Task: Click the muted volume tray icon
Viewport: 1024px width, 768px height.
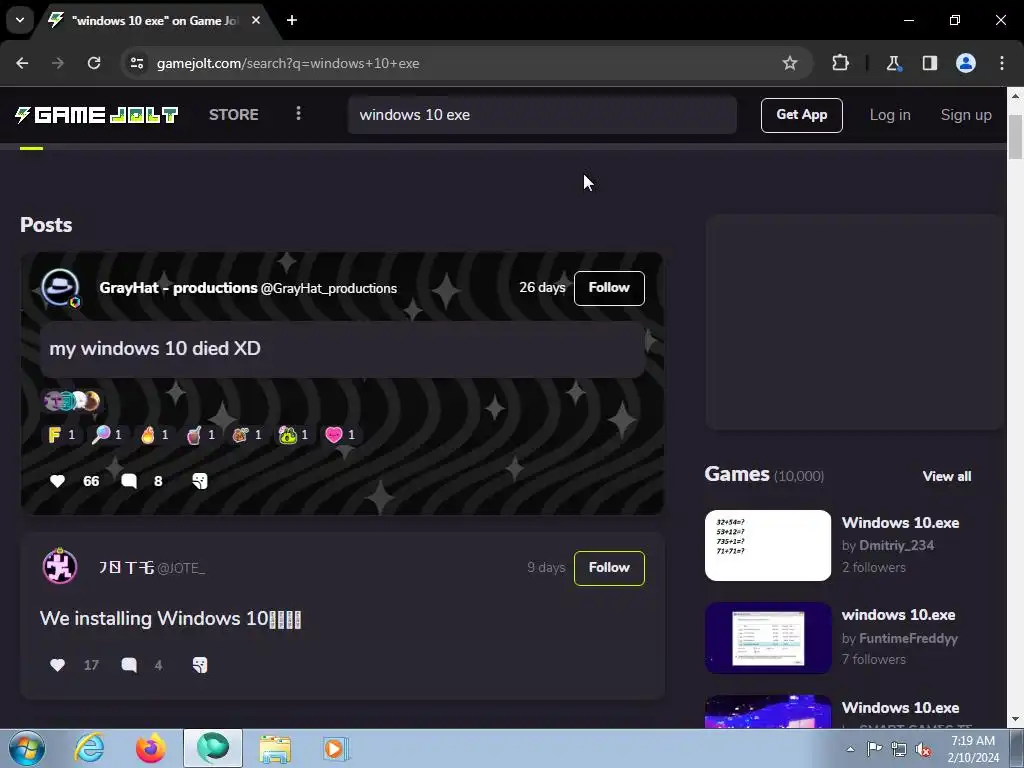Action: pos(923,749)
